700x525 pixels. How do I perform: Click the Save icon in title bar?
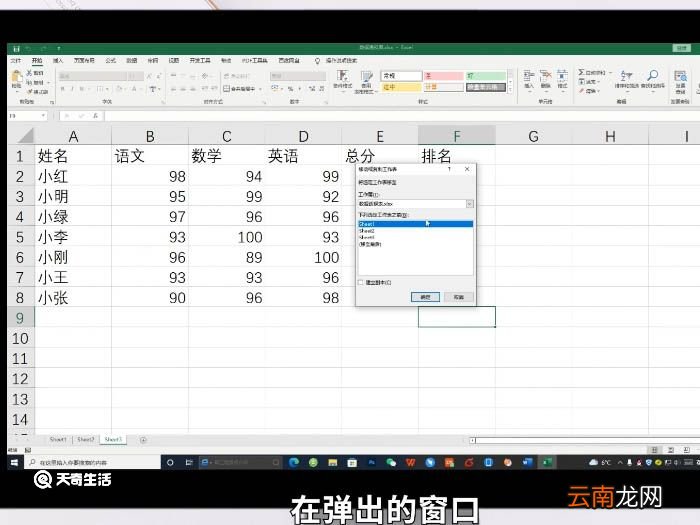click(17, 49)
